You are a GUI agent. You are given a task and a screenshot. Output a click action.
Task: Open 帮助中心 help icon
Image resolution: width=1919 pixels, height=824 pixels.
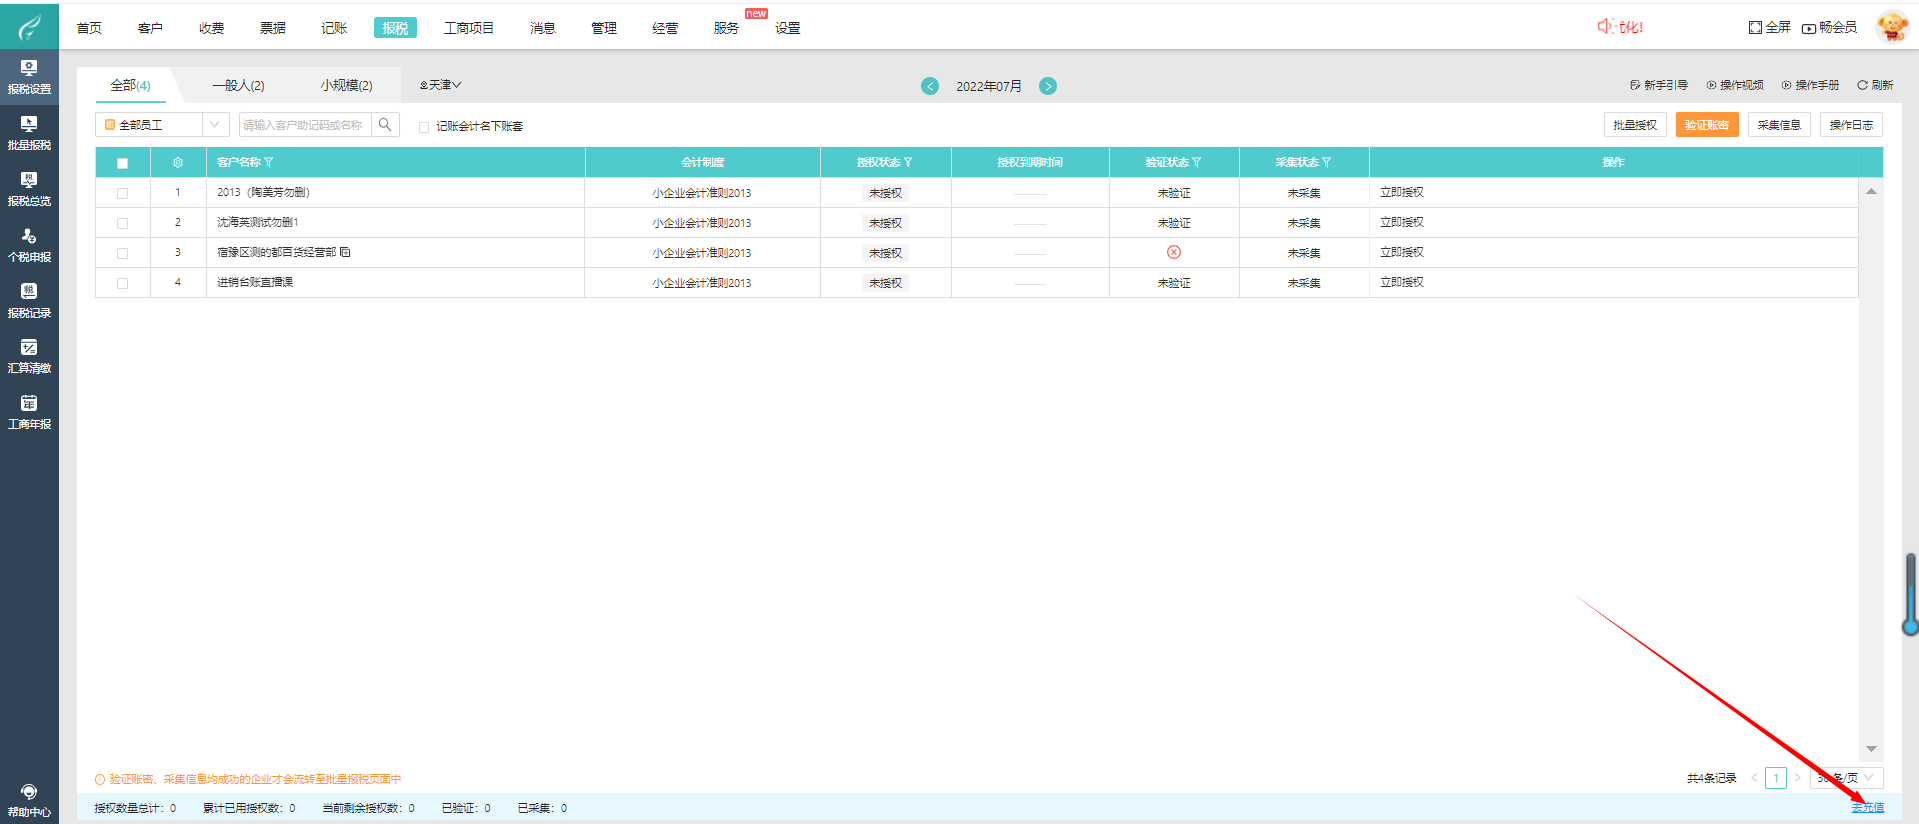(29, 800)
